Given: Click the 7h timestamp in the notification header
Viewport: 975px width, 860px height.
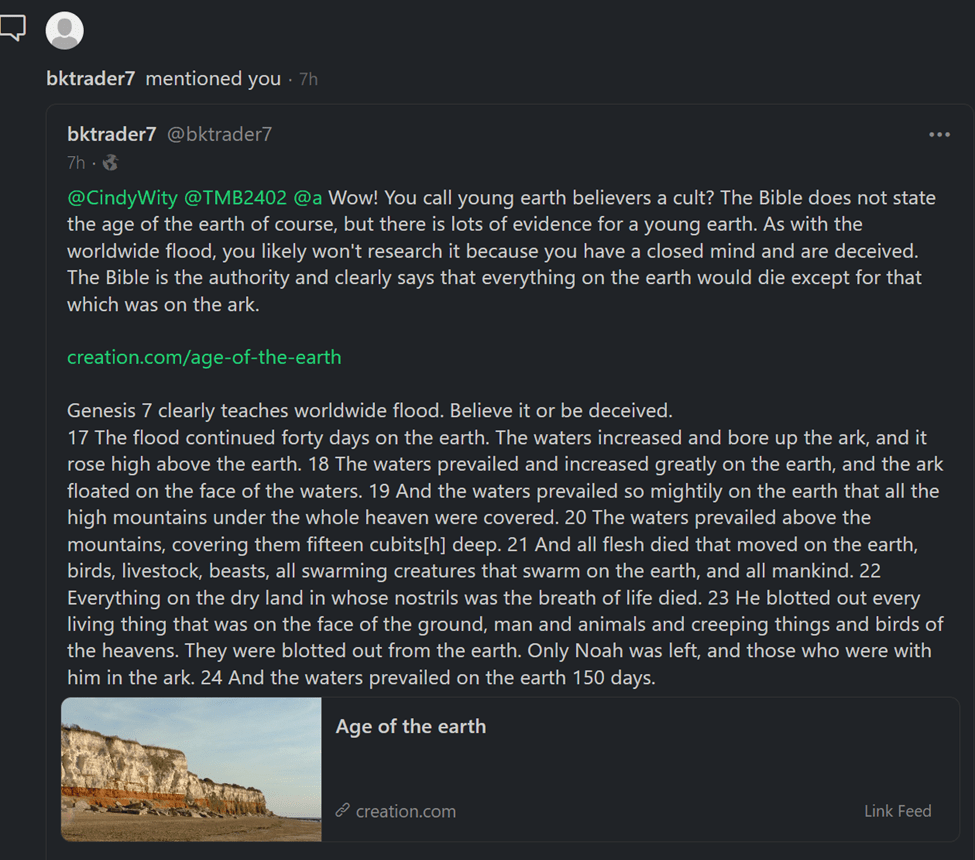Looking at the screenshot, I should click(x=308, y=79).
